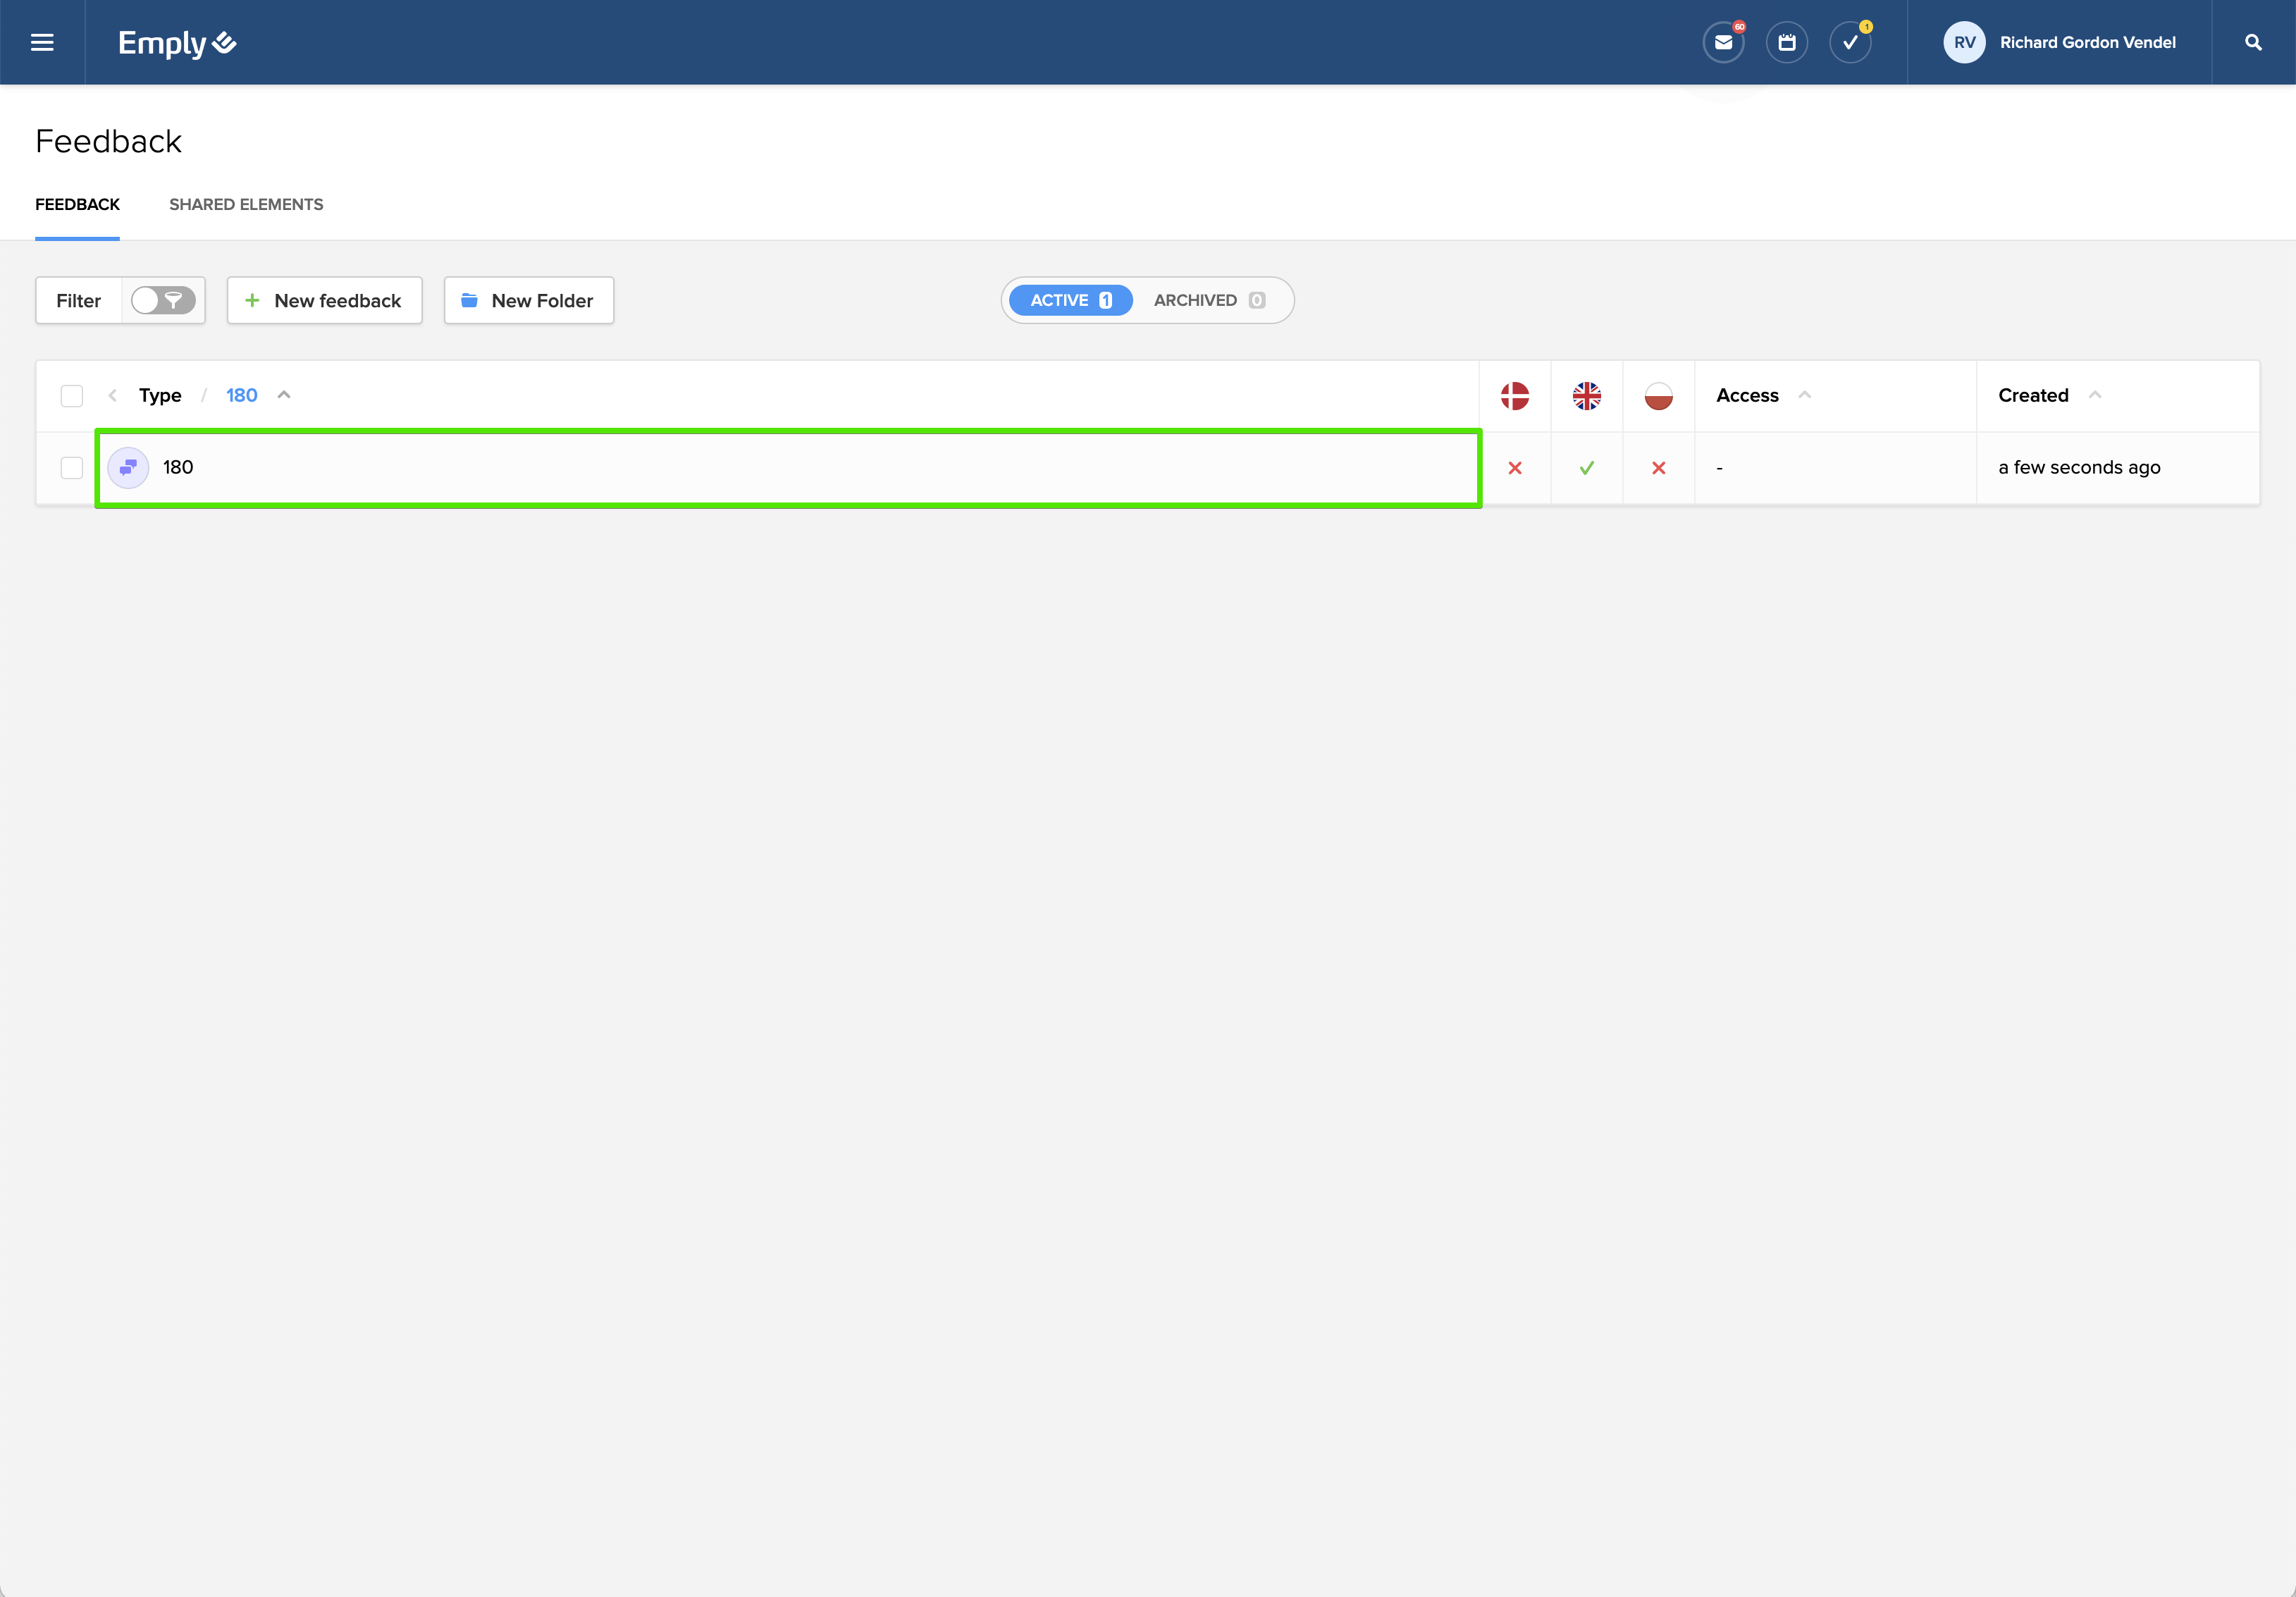Open the hamburger main menu
2296x1597 pixels.
[42, 42]
